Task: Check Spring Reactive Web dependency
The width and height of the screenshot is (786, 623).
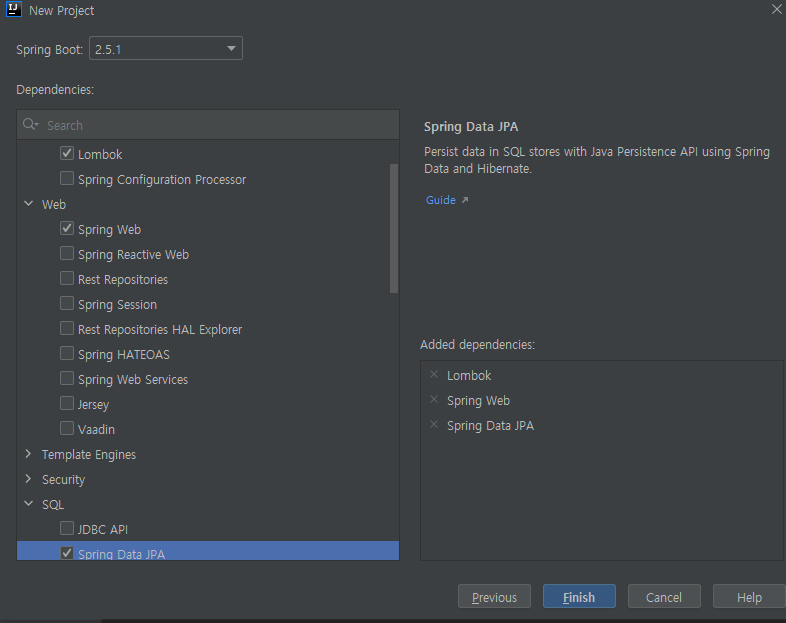Action: pos(67,254)
